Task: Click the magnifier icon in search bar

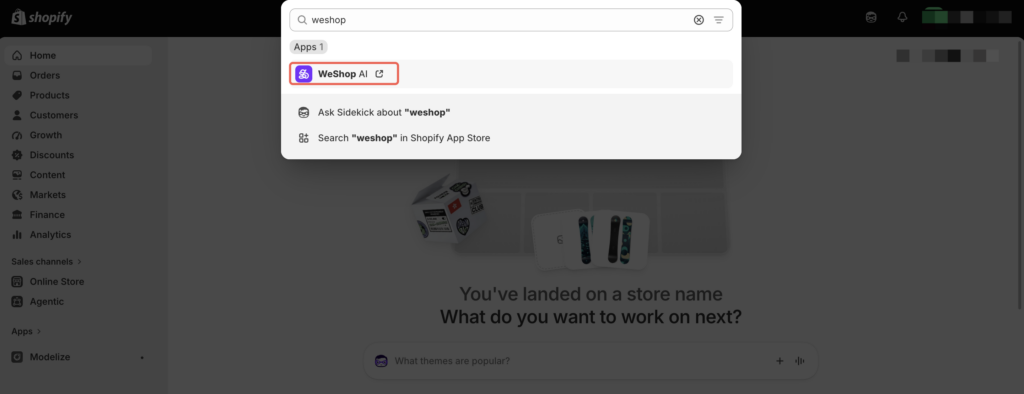Action: pyautogui.click(x=302, y=20)
